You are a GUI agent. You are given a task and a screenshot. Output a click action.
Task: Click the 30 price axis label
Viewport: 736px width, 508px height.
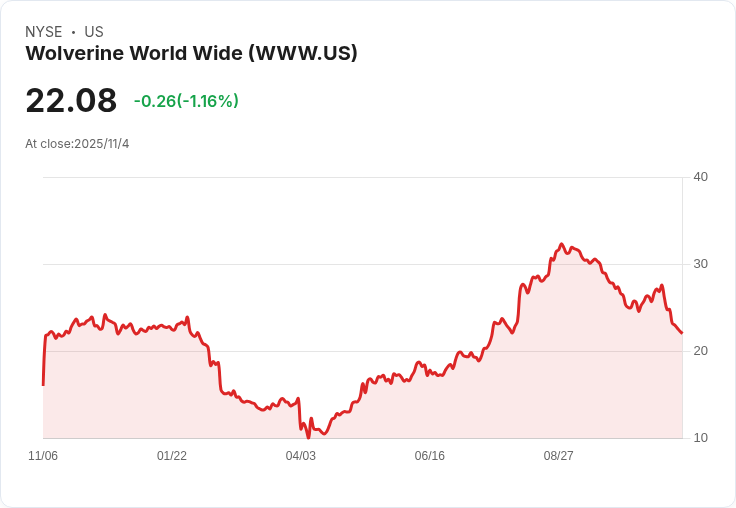700,264
